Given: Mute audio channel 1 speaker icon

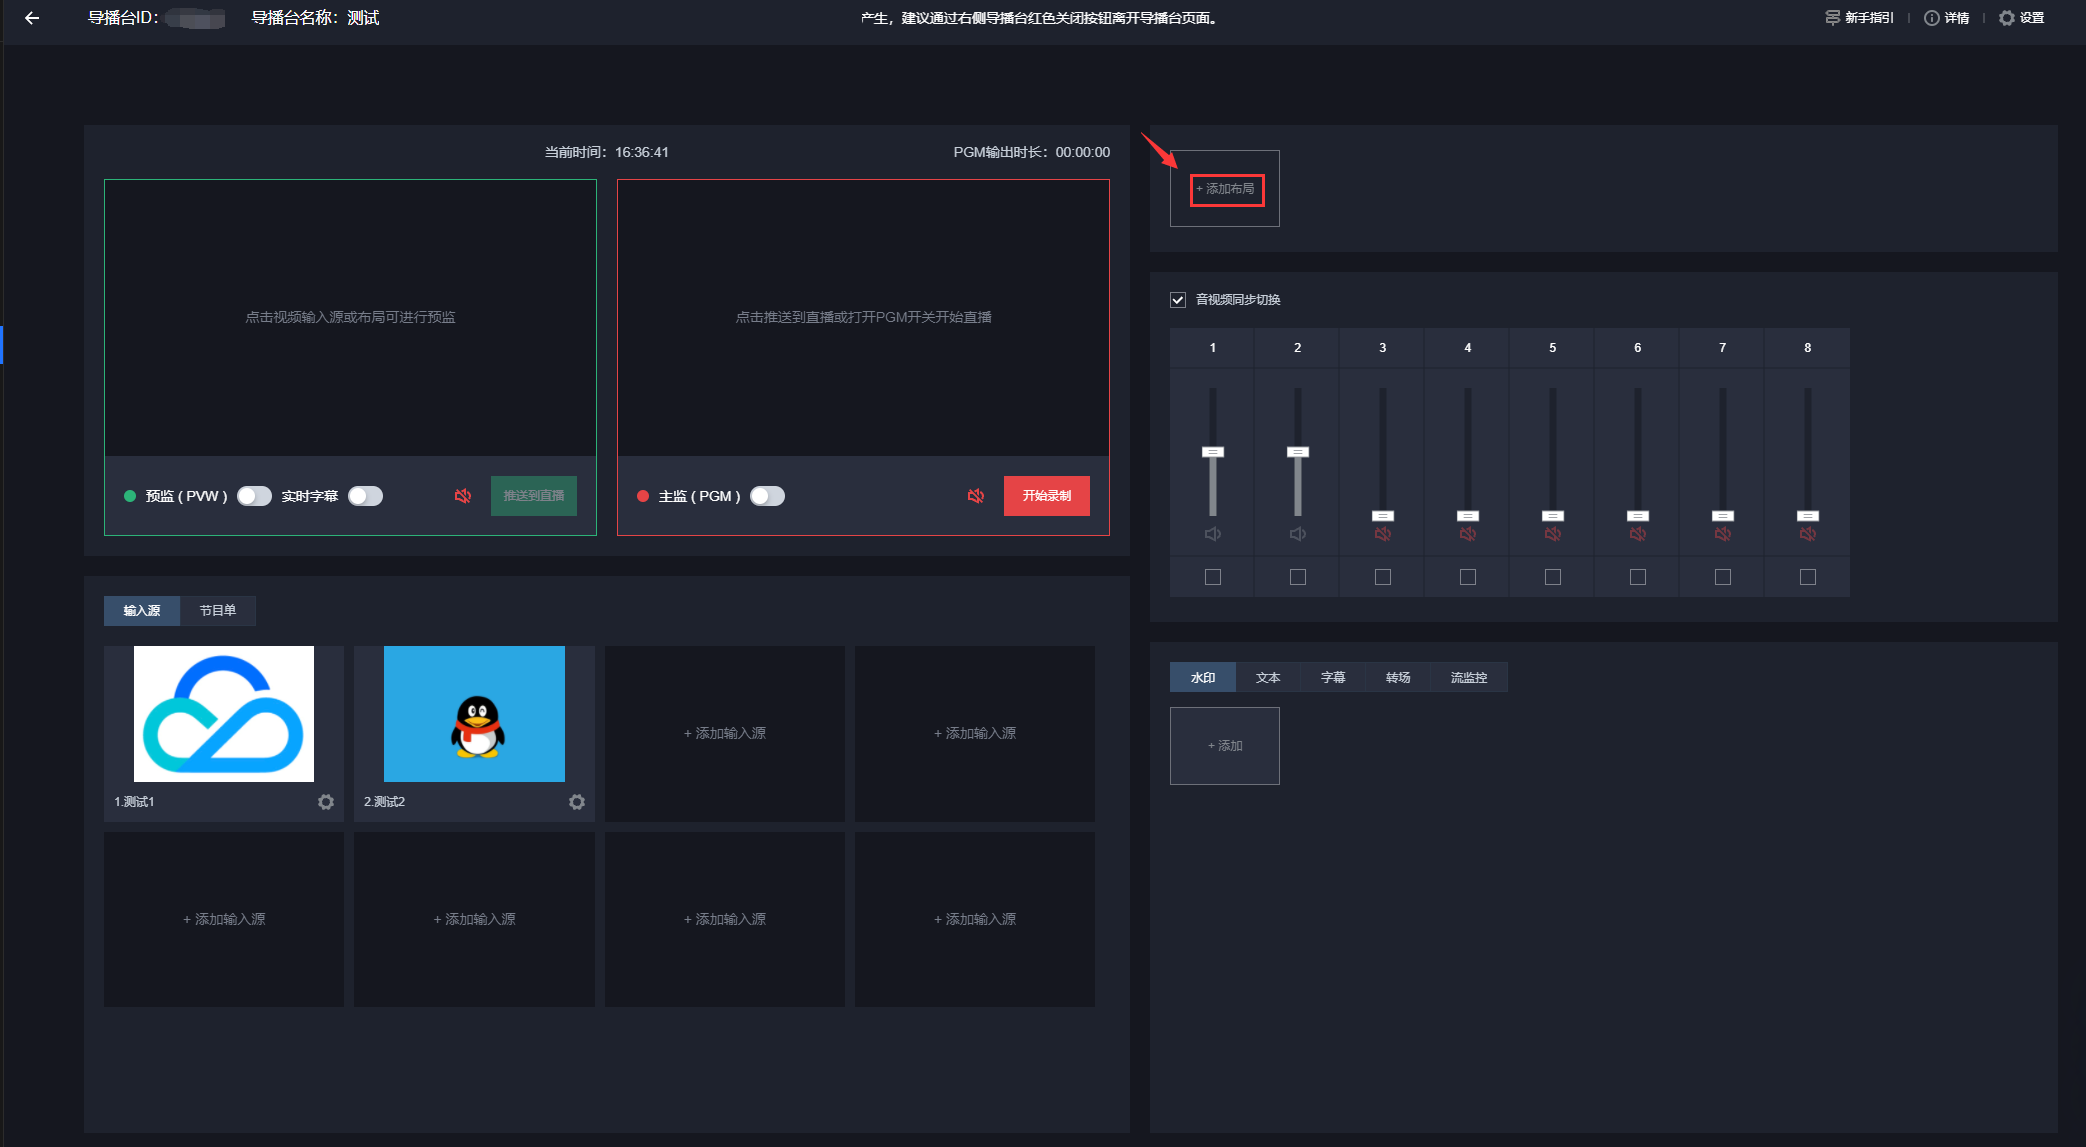Looking at the screenshot, I should 1213,534.
